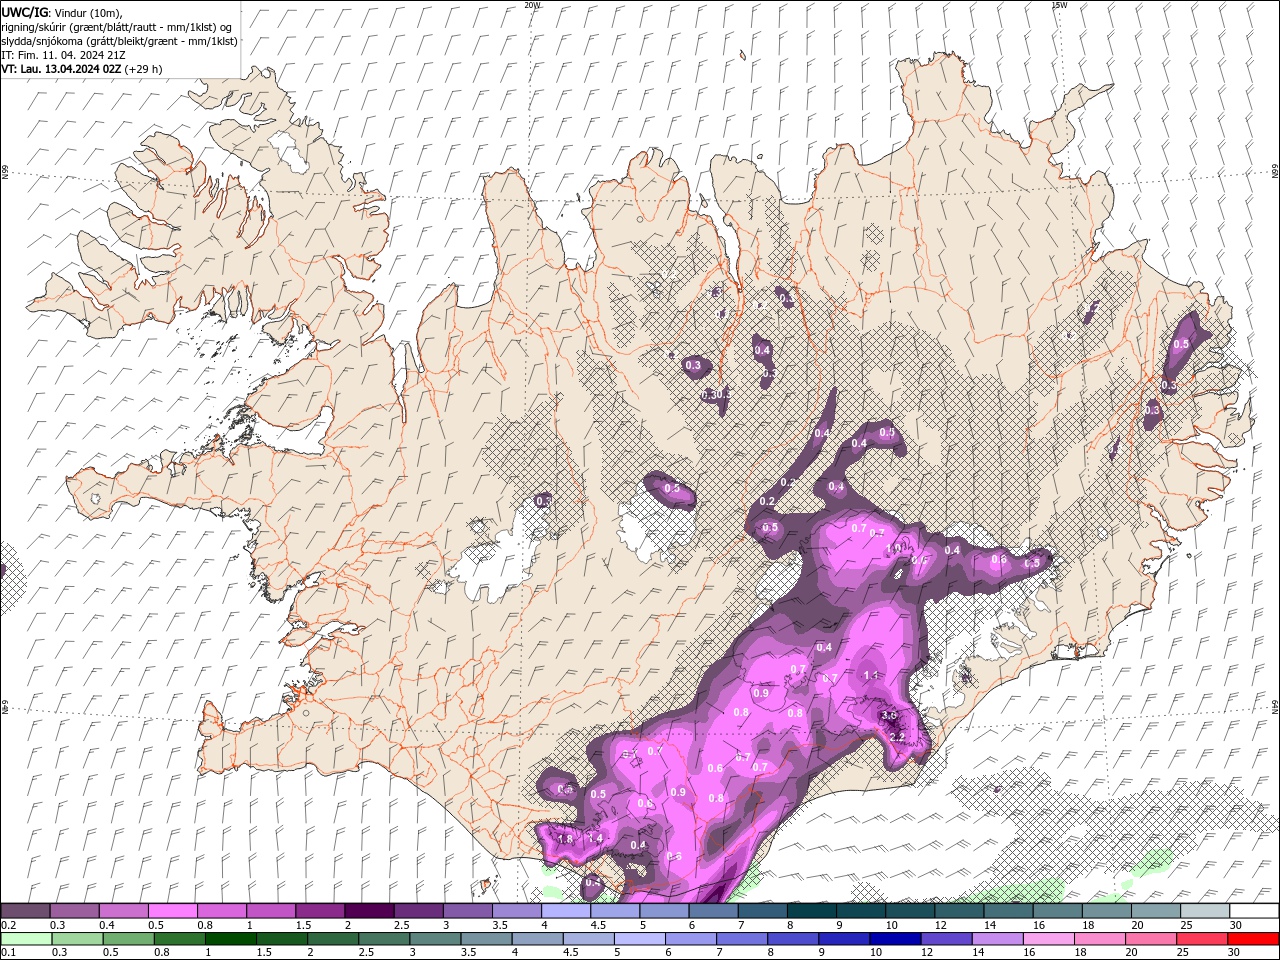Pick the deep navy blue 10 rain-scale swatch
The height and width of the screenshot is (960, 1280).
coord(895,939)
